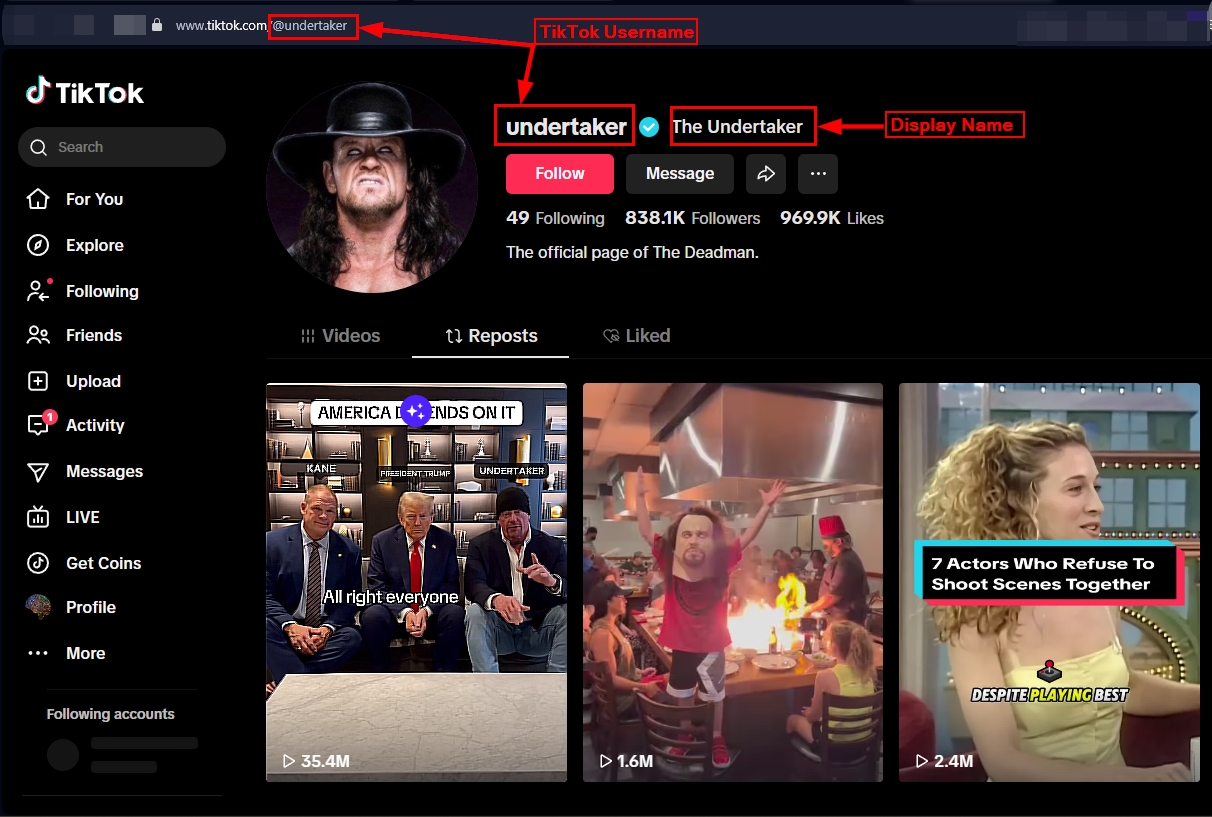This screenshot has width=1212, height=817.
Task: Click the 838.1K Followers count
Action: point(692,218)
